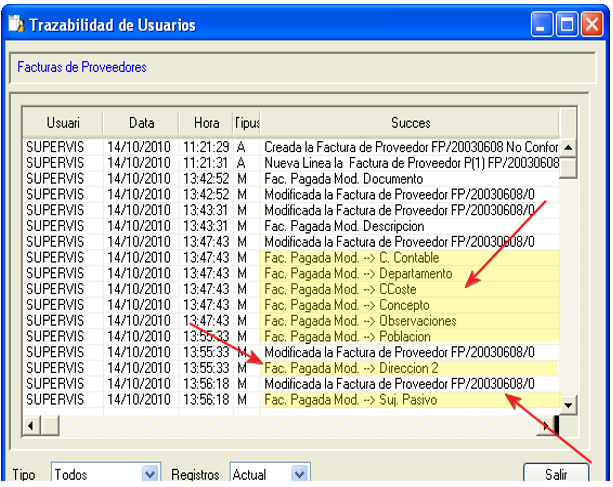Click the Data column header
613x487 pixels.
[141, 123]
